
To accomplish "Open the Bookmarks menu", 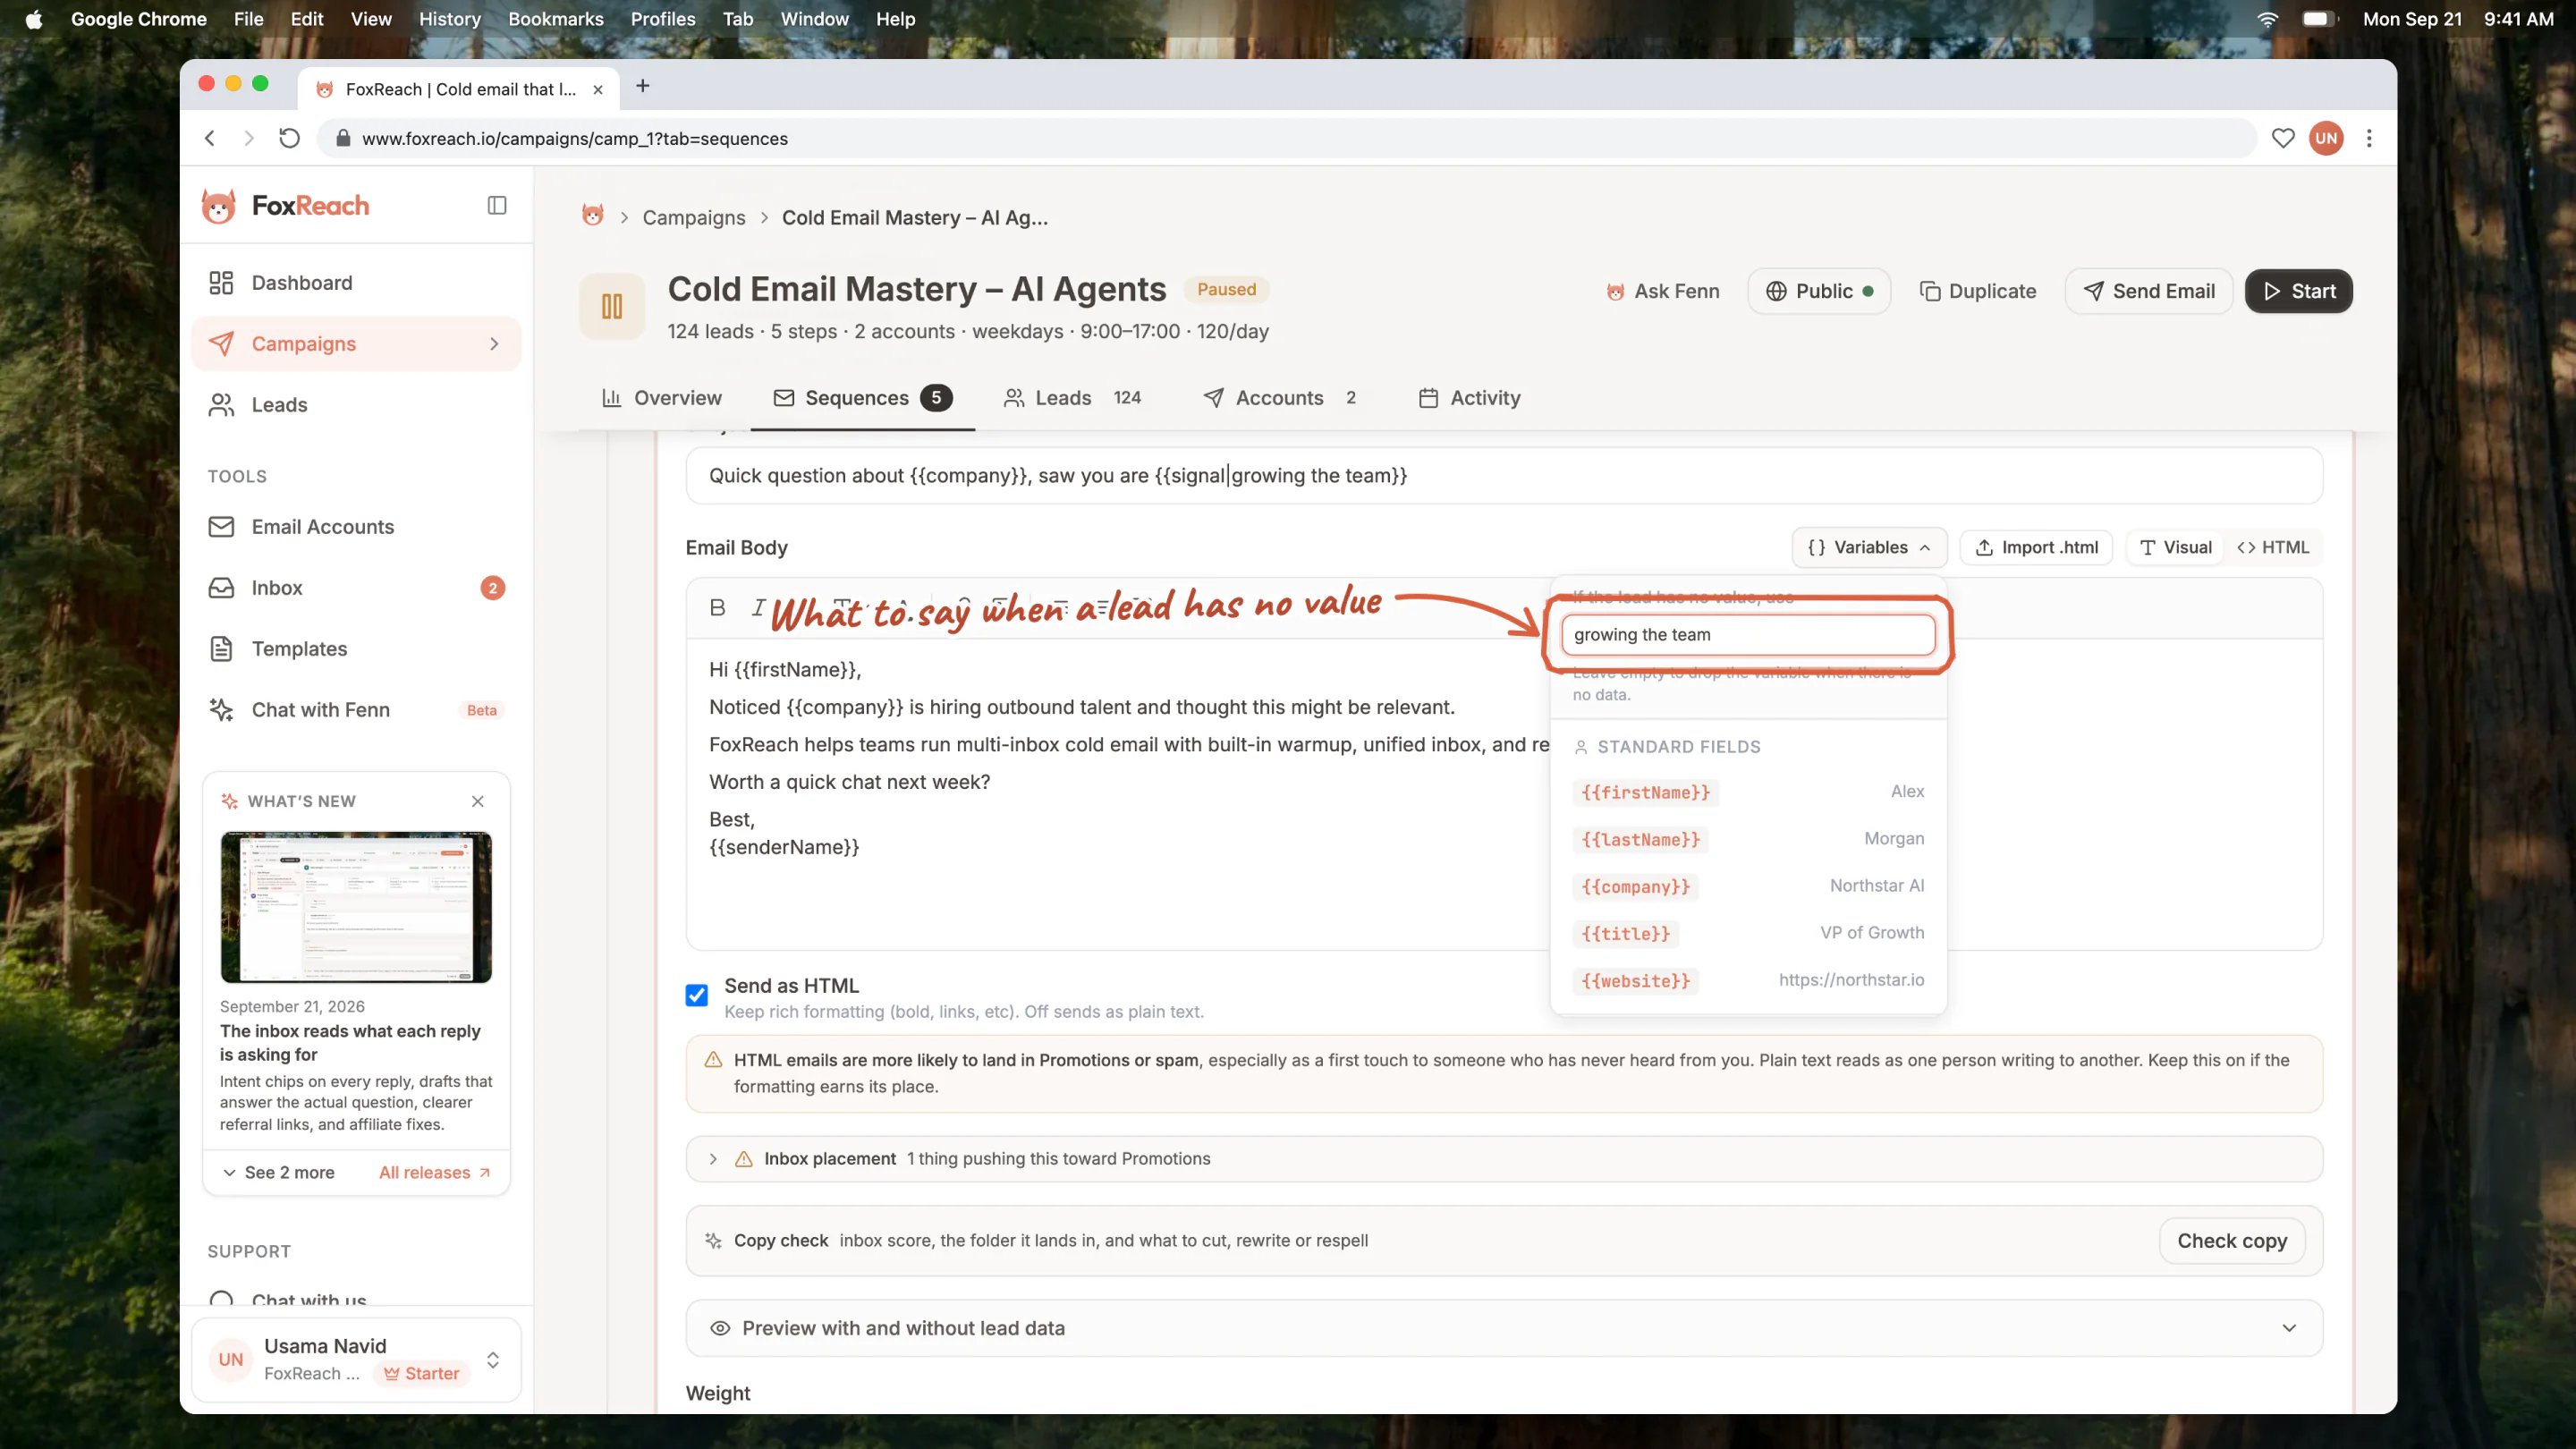I will coord(555,19).
